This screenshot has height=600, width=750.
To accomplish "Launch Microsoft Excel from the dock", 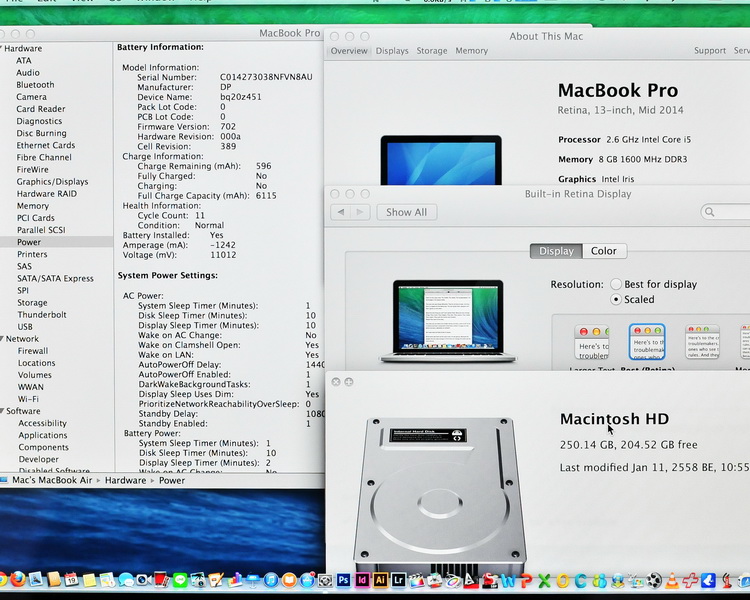I will click(x=544, y=580).
